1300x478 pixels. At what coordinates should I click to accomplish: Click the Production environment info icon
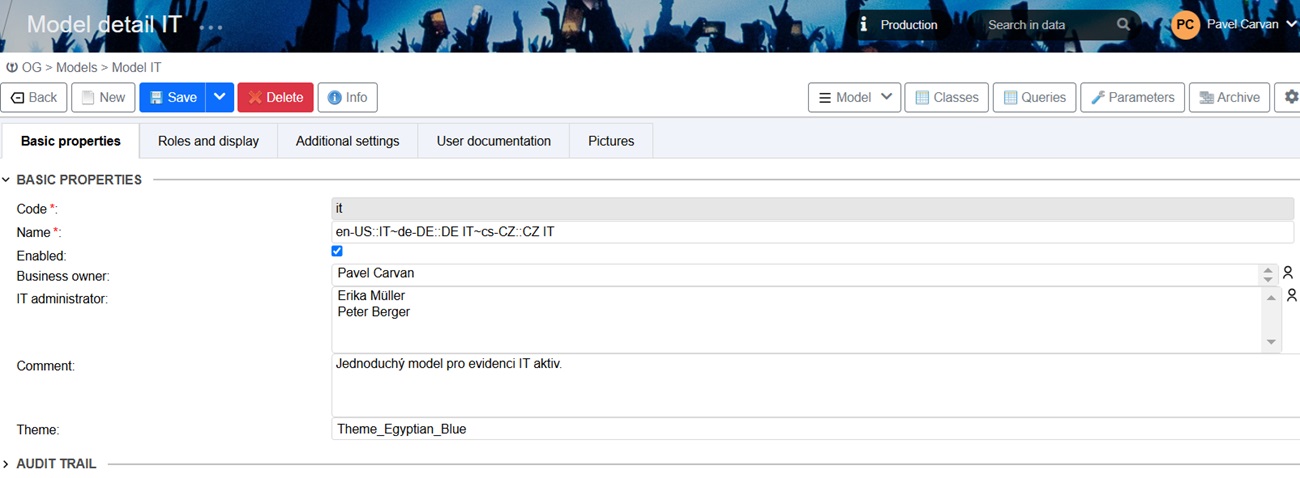[863, 24]
